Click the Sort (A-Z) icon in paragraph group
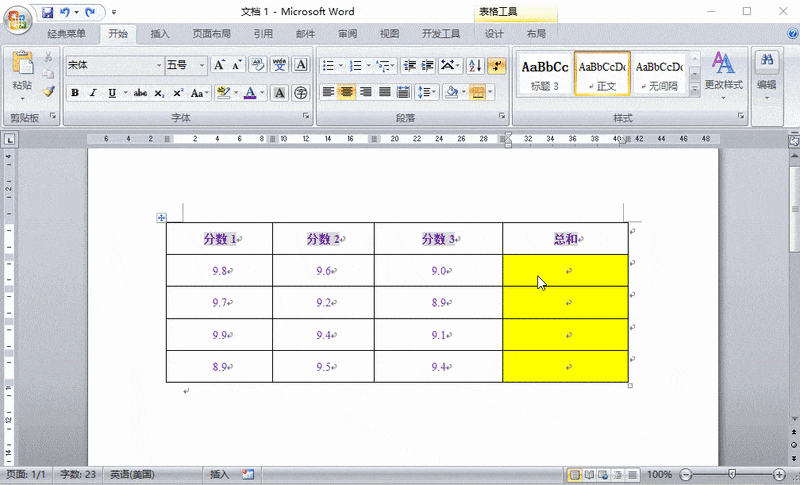Screen dimensions: 800x485 pos(475,66)
